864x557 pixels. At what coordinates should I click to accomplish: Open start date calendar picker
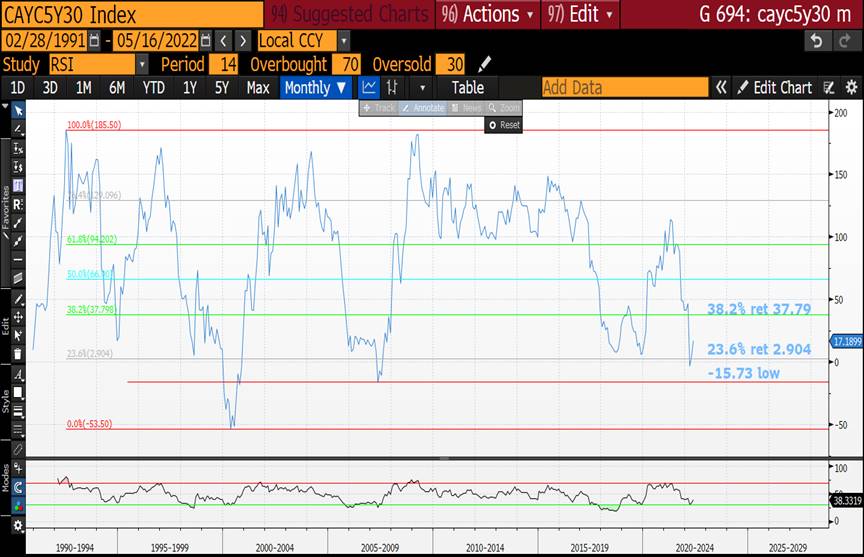94,41
